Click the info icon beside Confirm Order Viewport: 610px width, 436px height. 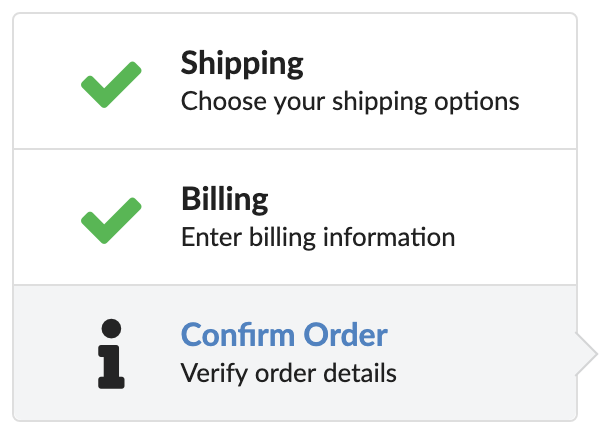point(111,354)
